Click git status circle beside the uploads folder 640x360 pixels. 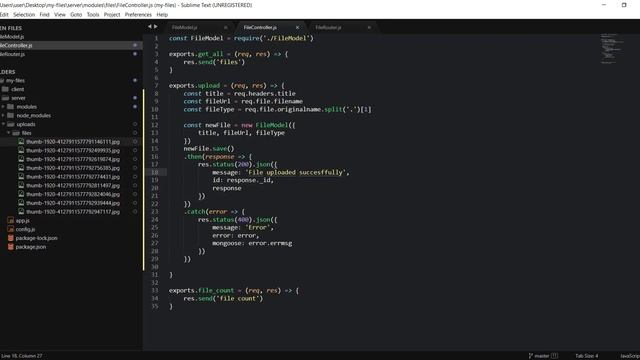click(x=135, y=124)
